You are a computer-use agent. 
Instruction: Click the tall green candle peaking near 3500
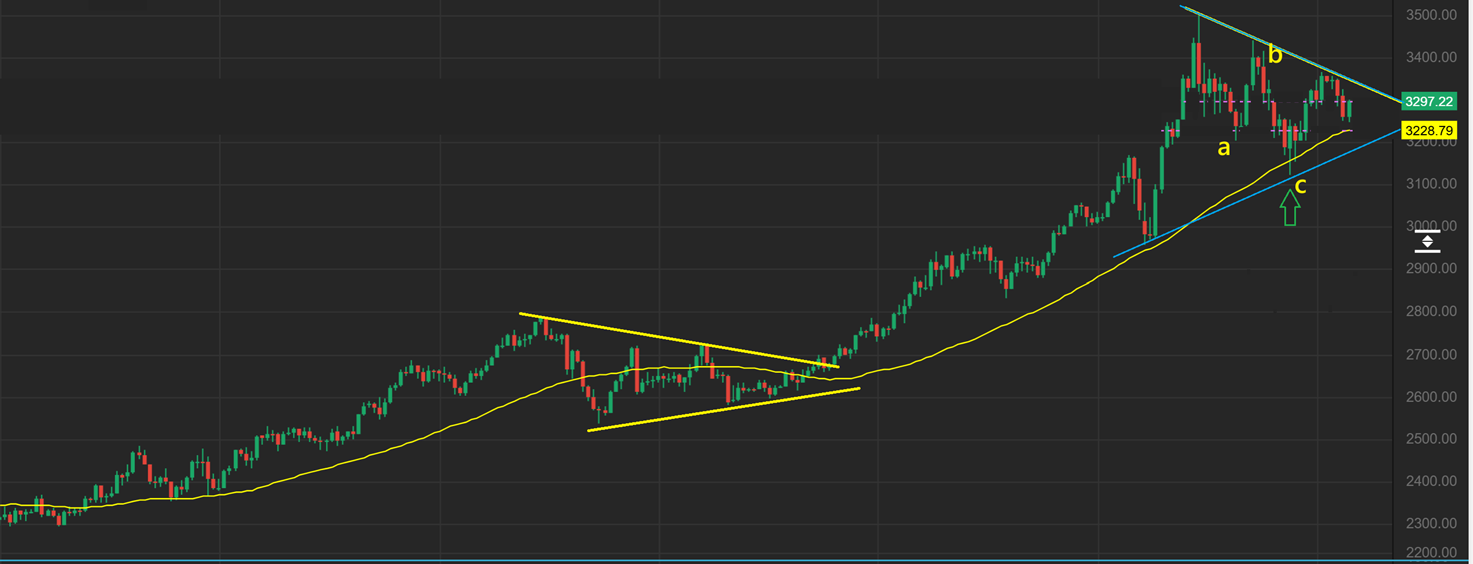1196,62
